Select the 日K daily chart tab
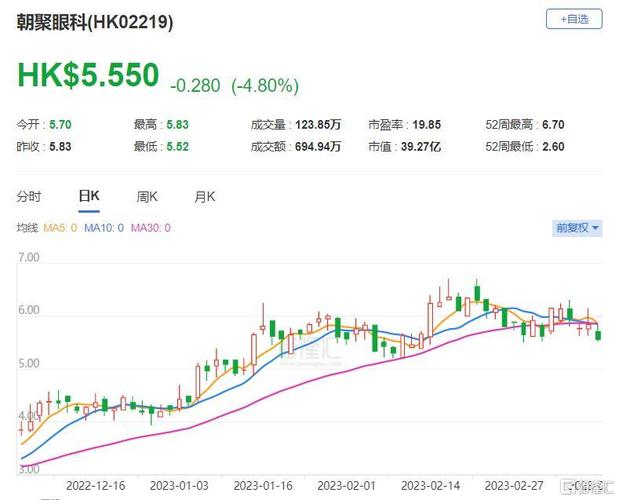Viewport: 619px width, 500px height. pos(89,196)
